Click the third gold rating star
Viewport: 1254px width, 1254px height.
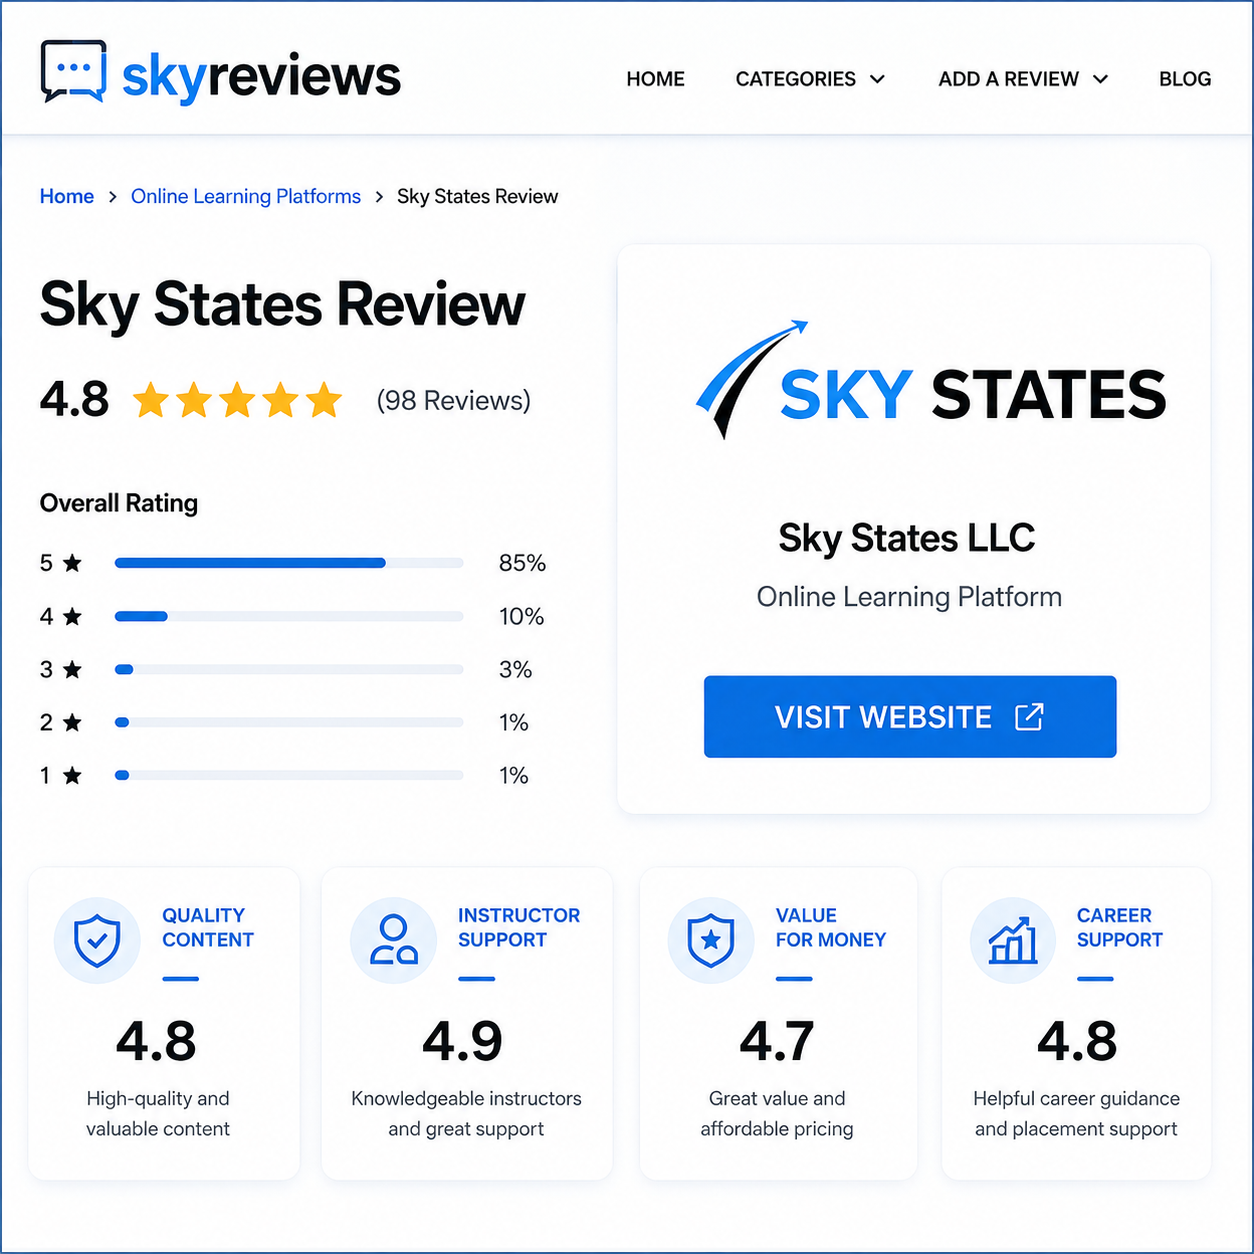(237, 399)
